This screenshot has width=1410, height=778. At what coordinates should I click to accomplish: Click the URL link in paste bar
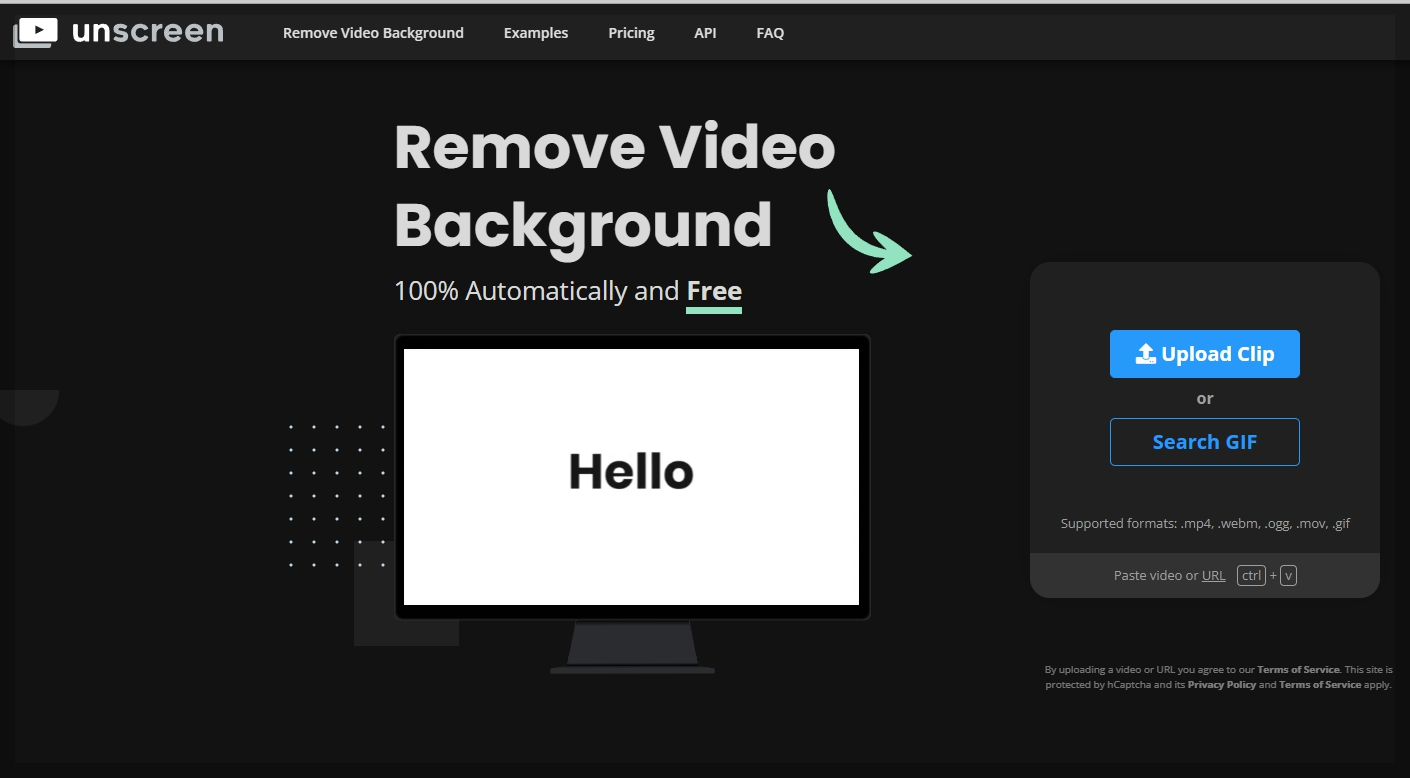coord(1213,576)
